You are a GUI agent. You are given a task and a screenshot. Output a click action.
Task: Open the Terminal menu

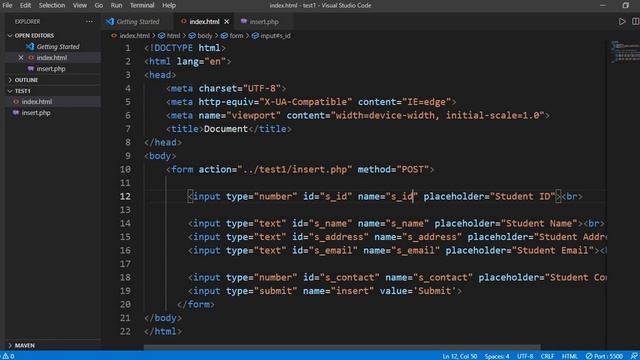tap(142, 5)
